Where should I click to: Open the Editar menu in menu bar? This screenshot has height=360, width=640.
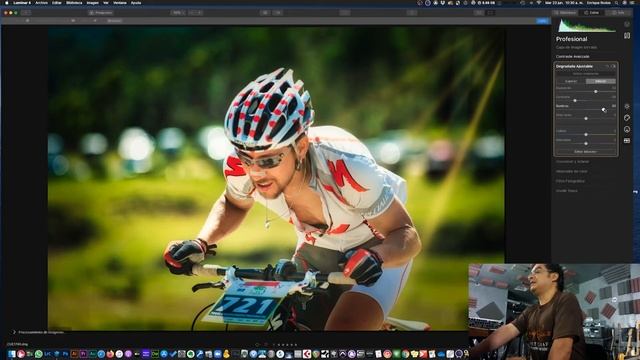(57, 2)
